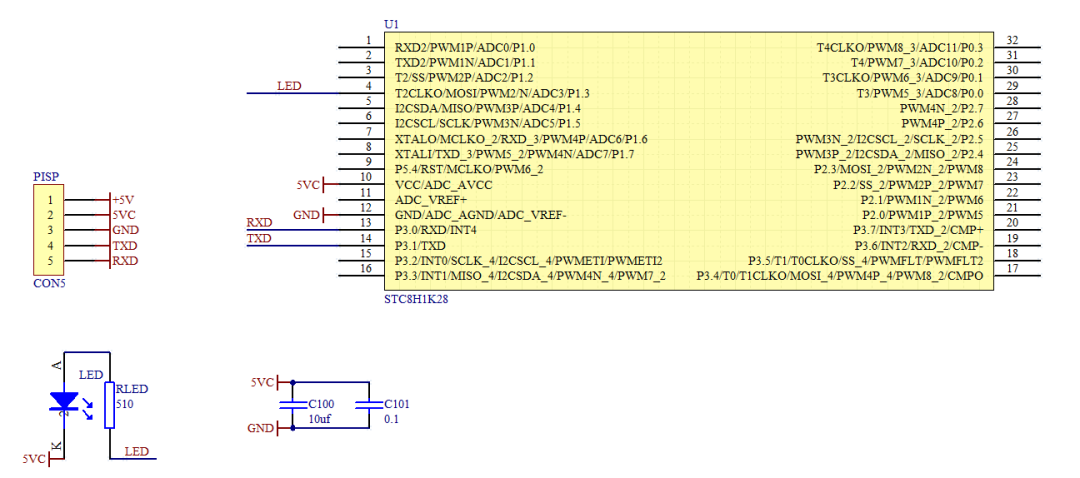The height and width of the screenshot is (478, 1080).
Task: Select pin label I2CSDA/MISO/PWM3P/ADC4/P1.4
Action: click(488, 108)
